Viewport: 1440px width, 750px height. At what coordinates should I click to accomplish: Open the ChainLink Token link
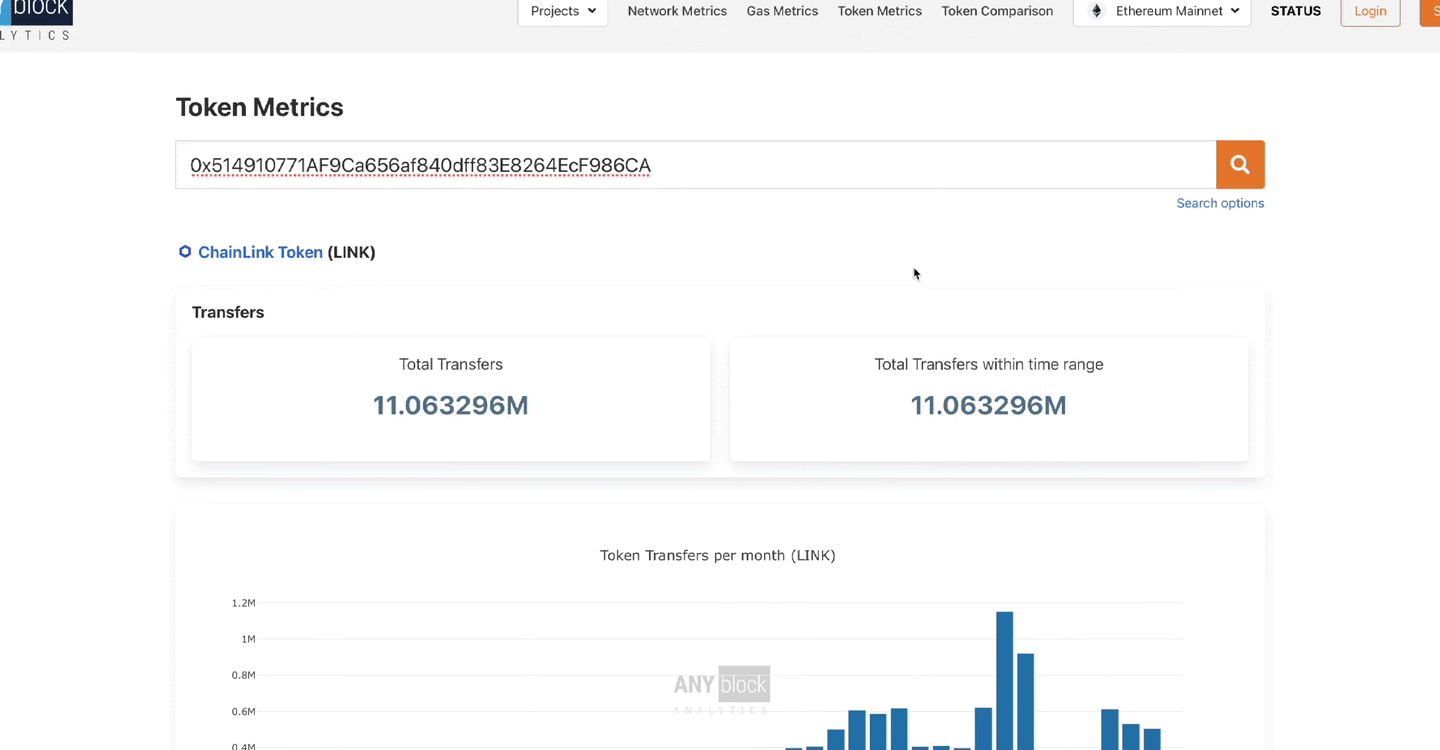tap(260, 252)
